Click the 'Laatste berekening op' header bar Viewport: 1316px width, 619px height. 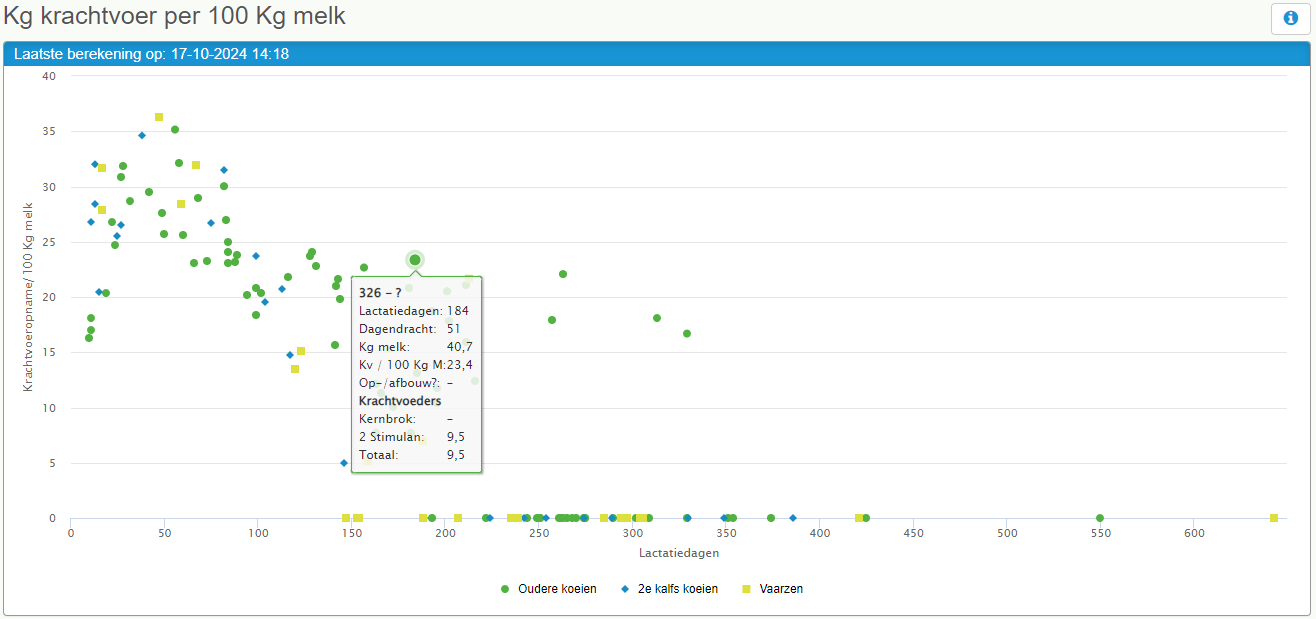tap(657, 54)
